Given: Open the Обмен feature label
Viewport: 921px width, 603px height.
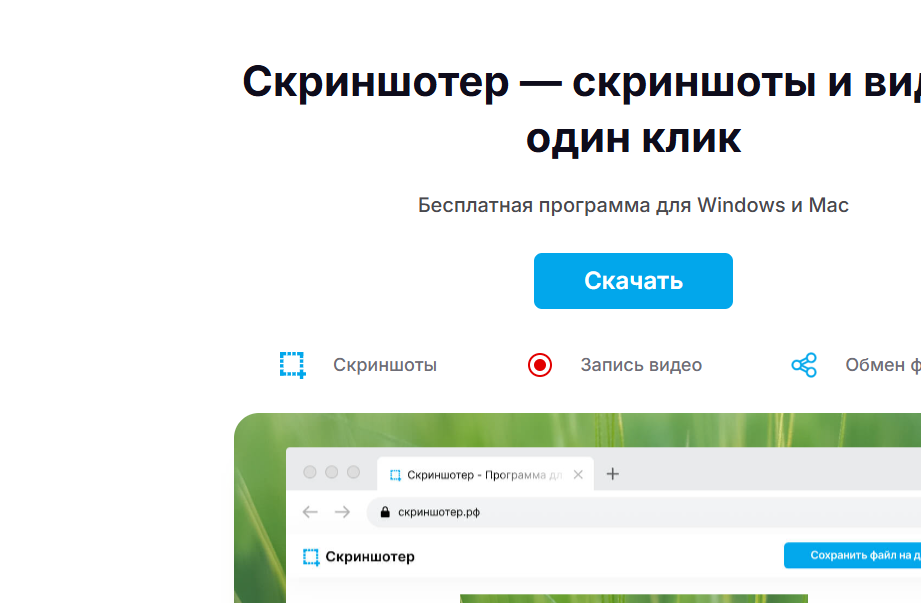Looking at the screenshot, I should (883, 365).
